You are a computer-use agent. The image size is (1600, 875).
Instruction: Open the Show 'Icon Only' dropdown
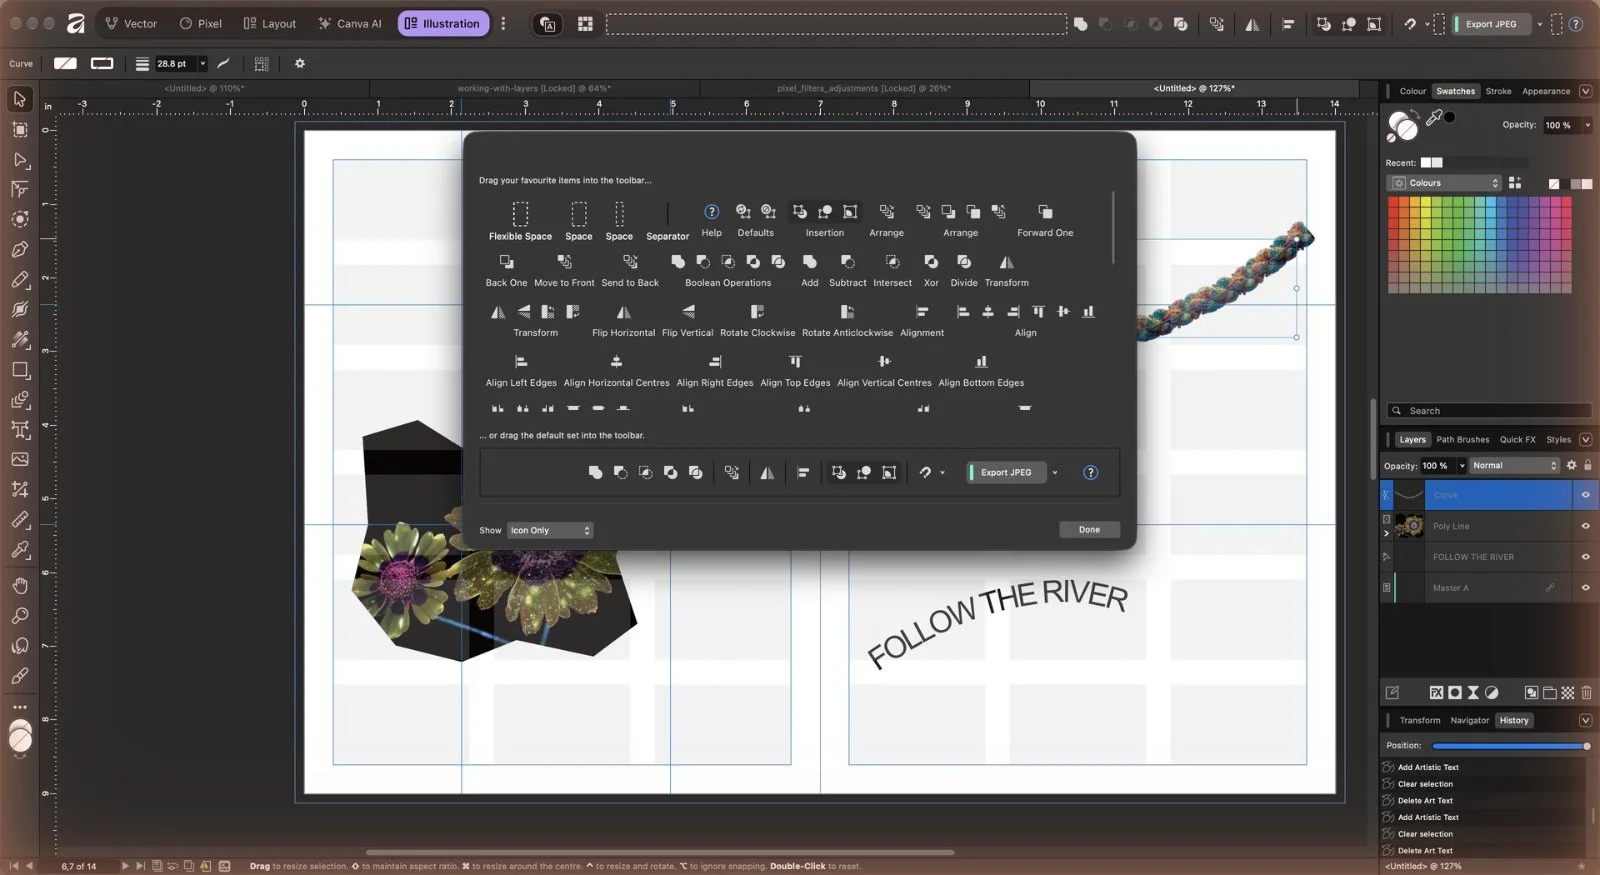(550, 530)
